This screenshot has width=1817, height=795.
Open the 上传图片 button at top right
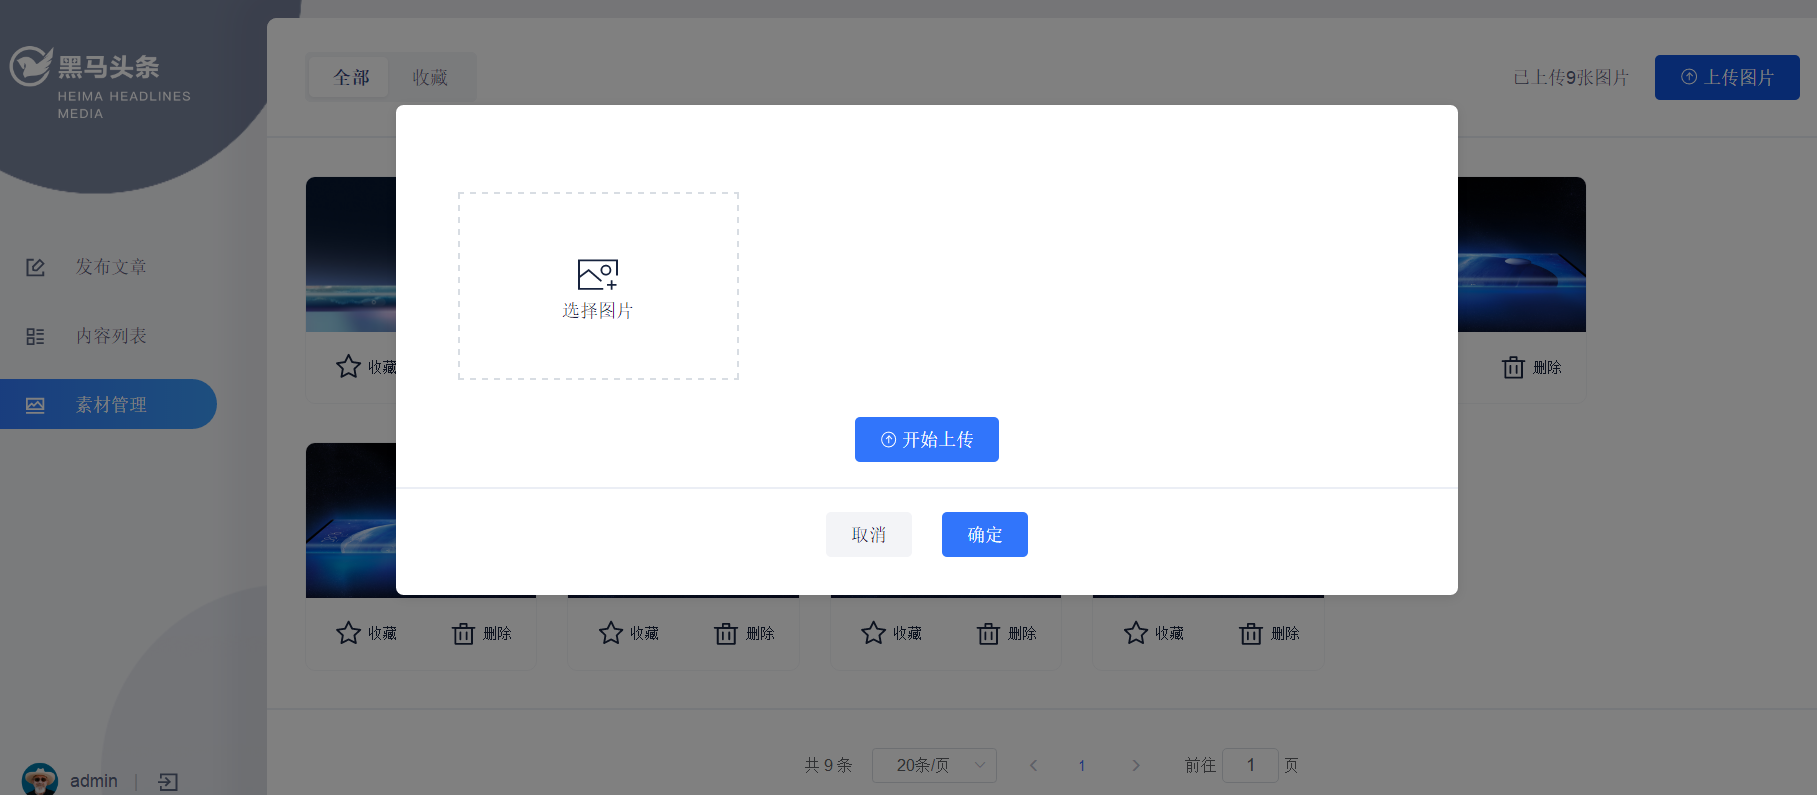1727,77
